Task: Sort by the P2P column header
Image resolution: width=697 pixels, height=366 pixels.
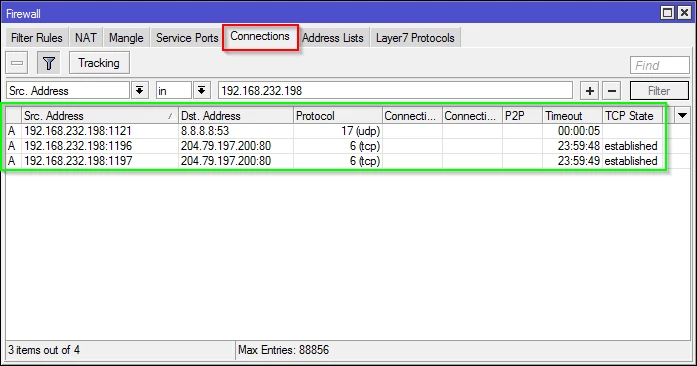Action: (x=522, y=116)
